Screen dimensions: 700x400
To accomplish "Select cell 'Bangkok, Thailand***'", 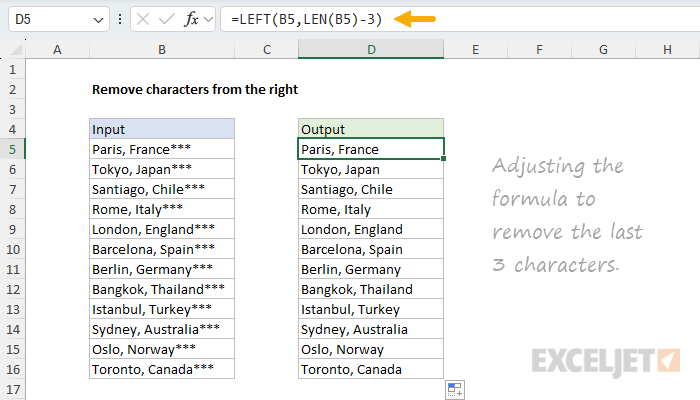I will pyautogui.click(x=162, y=289).
